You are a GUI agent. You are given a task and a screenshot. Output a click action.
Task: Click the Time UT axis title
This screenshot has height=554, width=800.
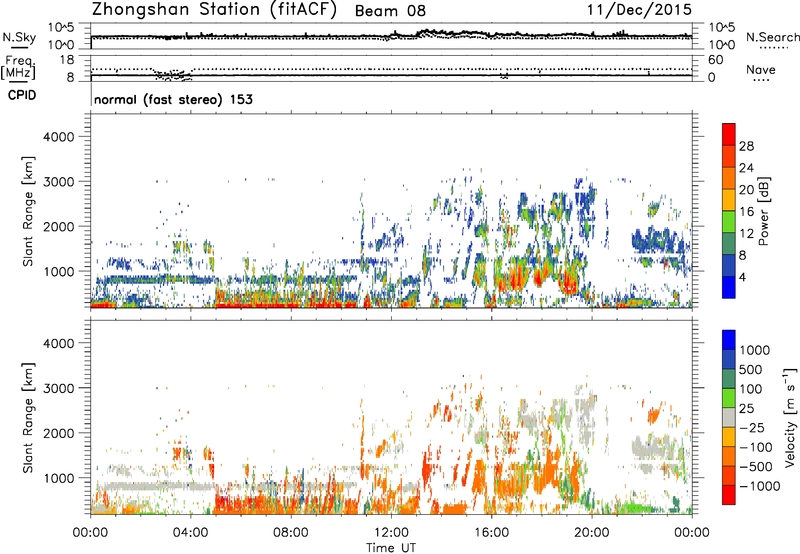click(x=391, y=548)
